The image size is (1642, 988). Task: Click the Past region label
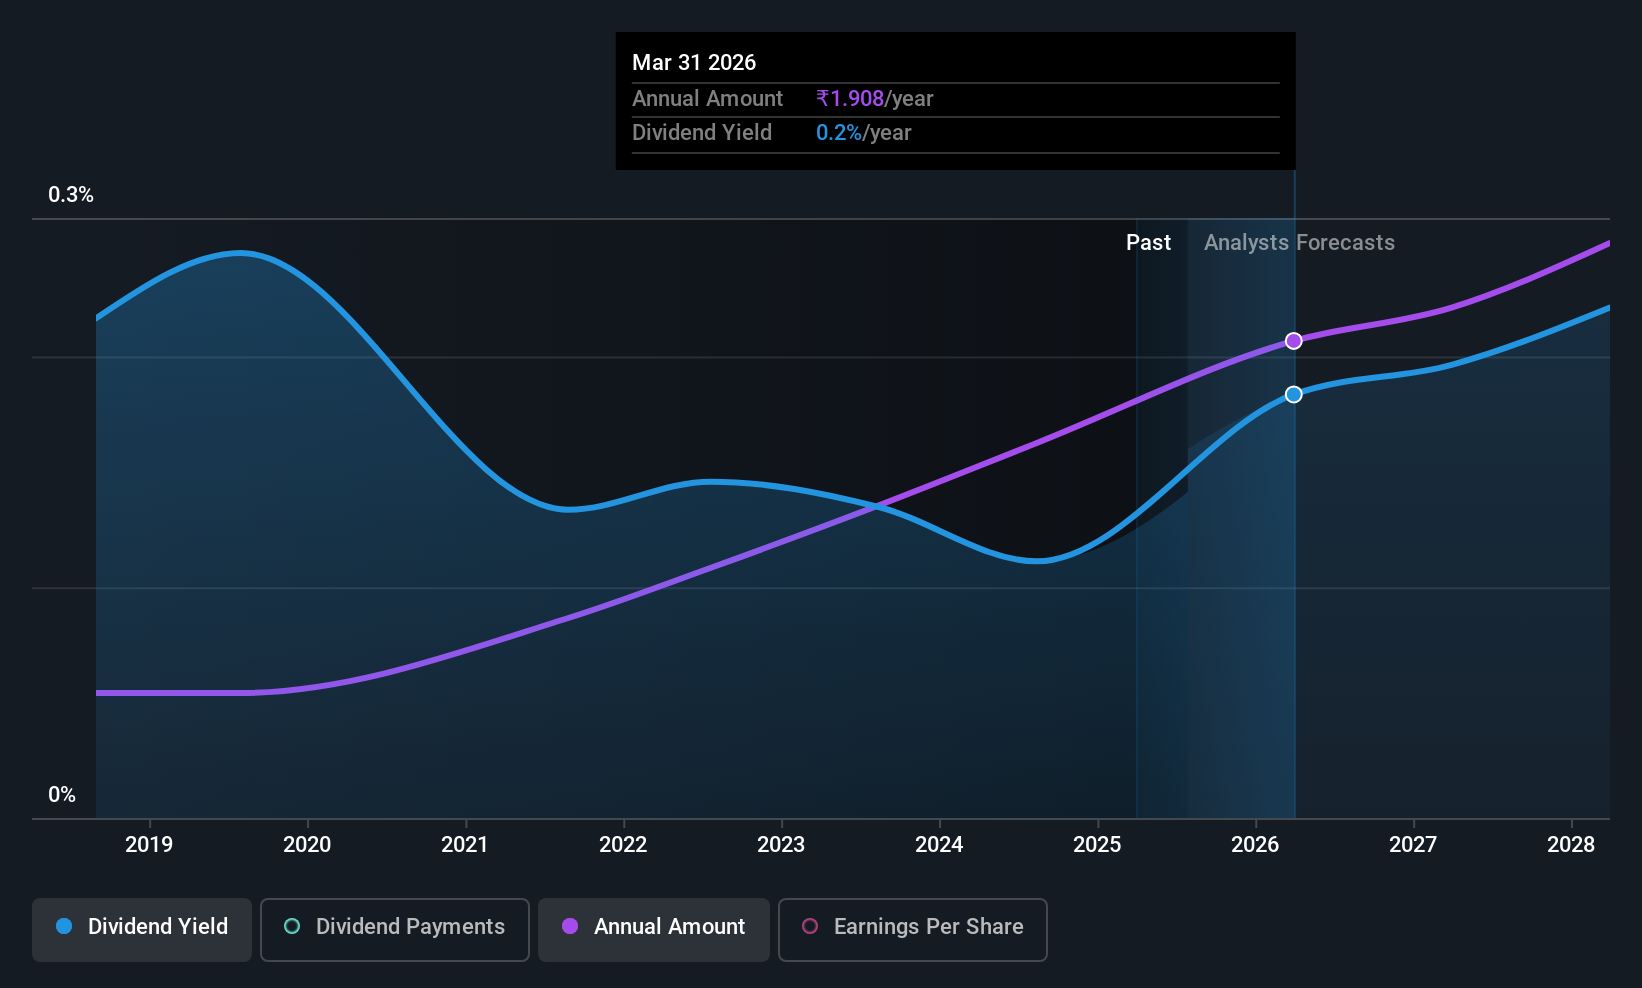click(x=1148, y=243)
